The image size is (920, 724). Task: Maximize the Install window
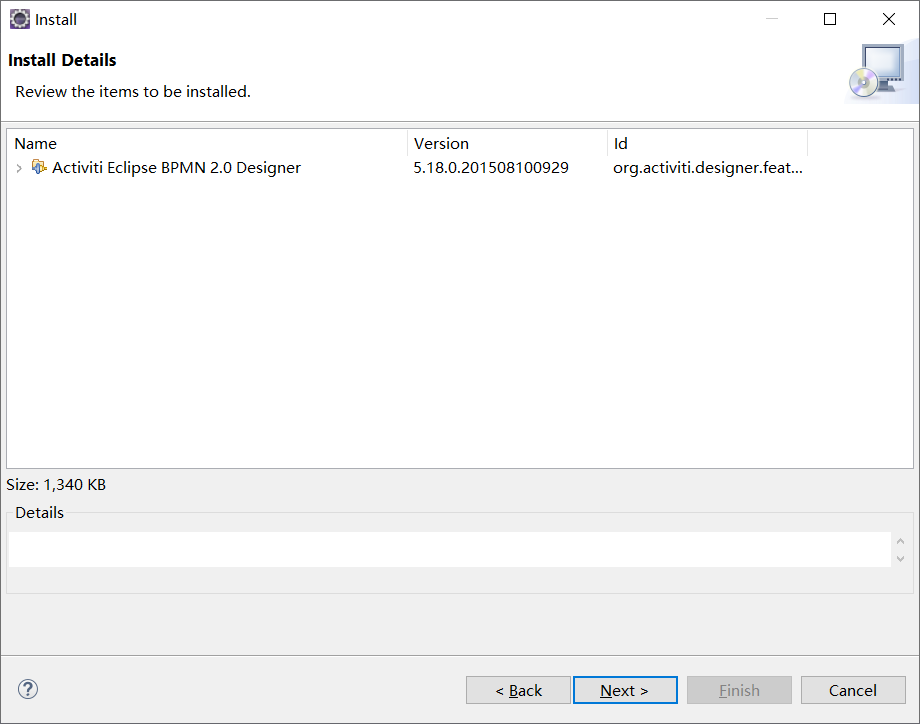click(x=830, y=19)
